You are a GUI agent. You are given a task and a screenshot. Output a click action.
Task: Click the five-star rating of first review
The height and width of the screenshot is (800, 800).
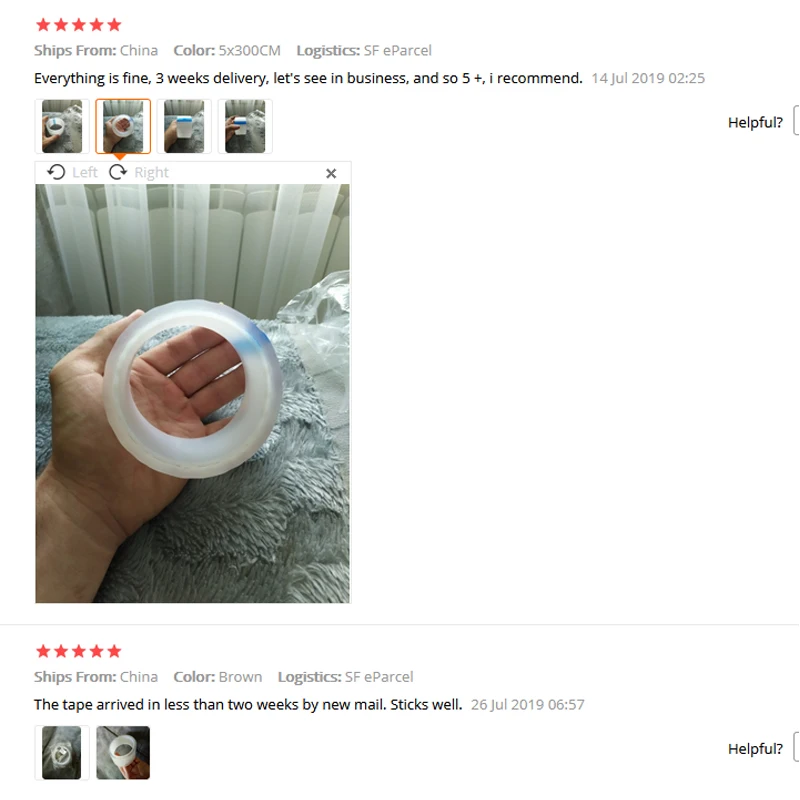point(79,24)
